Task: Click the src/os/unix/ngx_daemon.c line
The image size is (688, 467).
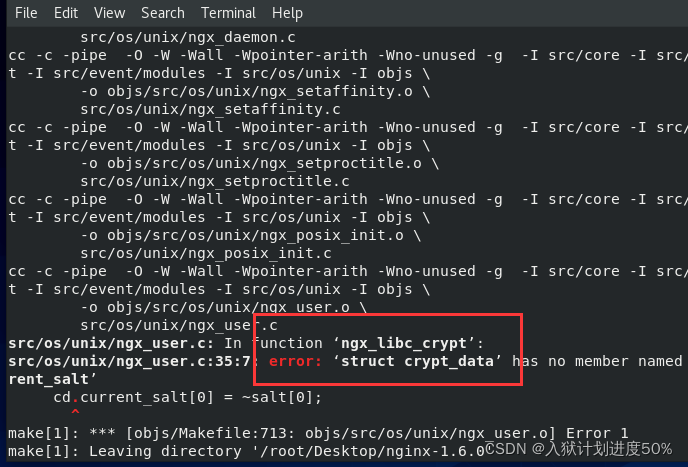Action: point(188,37)
